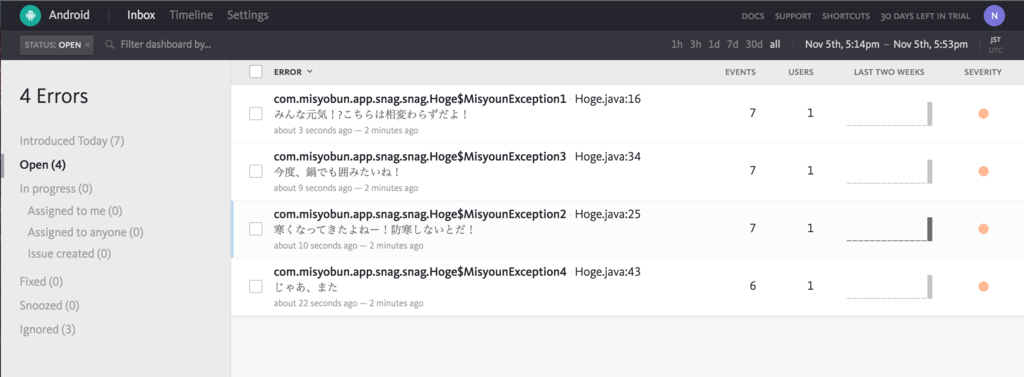Open the ERROR column sort dropdown

(x=293, y=72)
